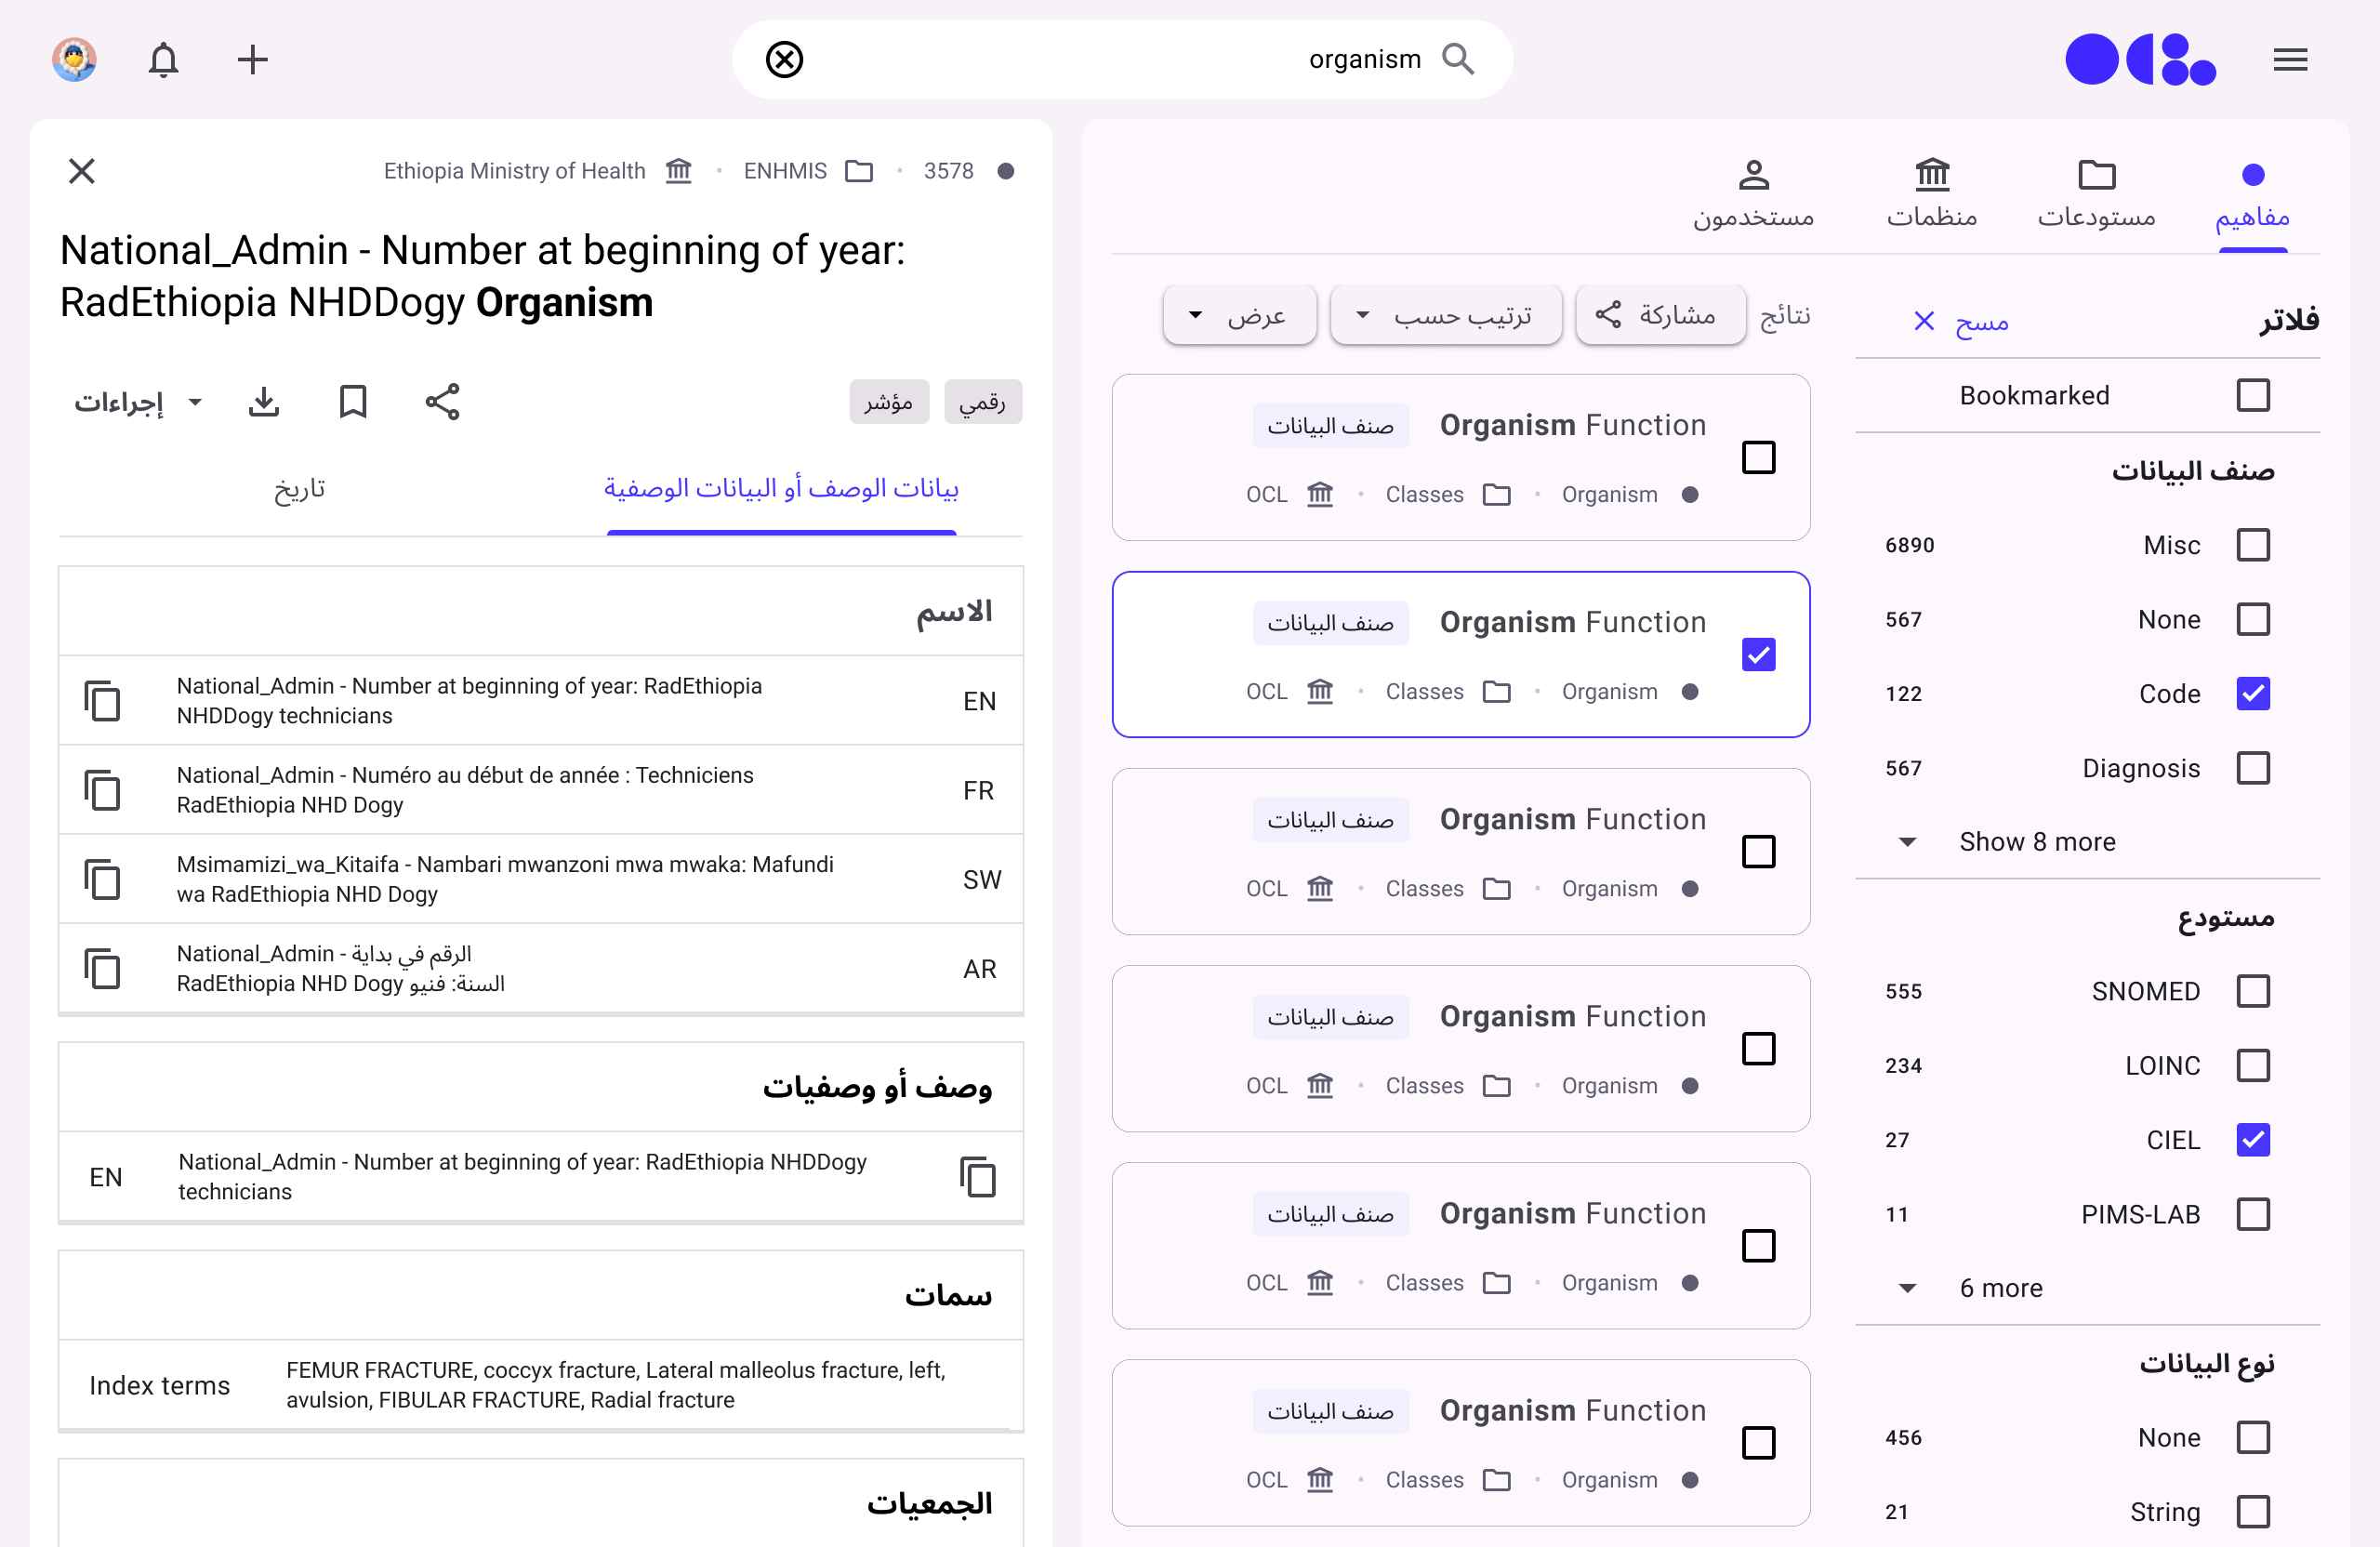Click the plus add-new icon
The height and width of the screenshot is (1547, 2380).
(252, 60)
